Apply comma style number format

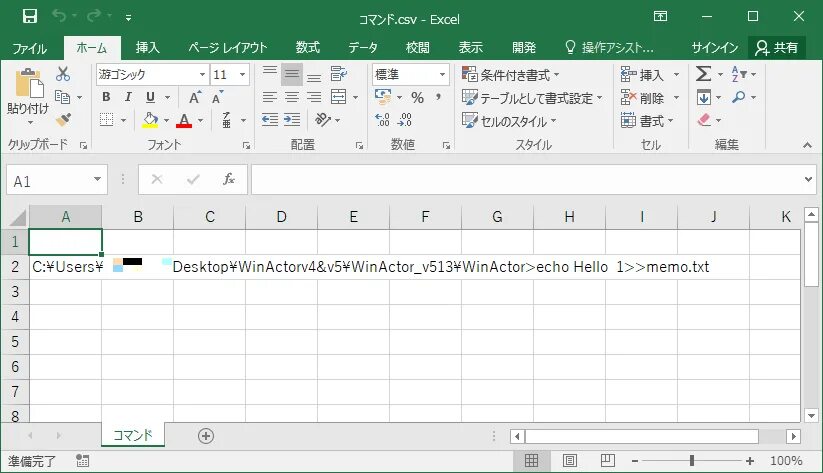[x=438, y=97]
